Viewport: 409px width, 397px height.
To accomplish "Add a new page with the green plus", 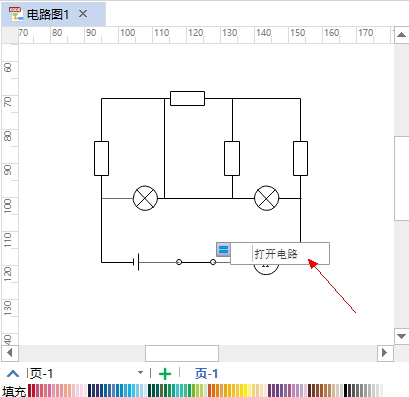I will (165, 374).
